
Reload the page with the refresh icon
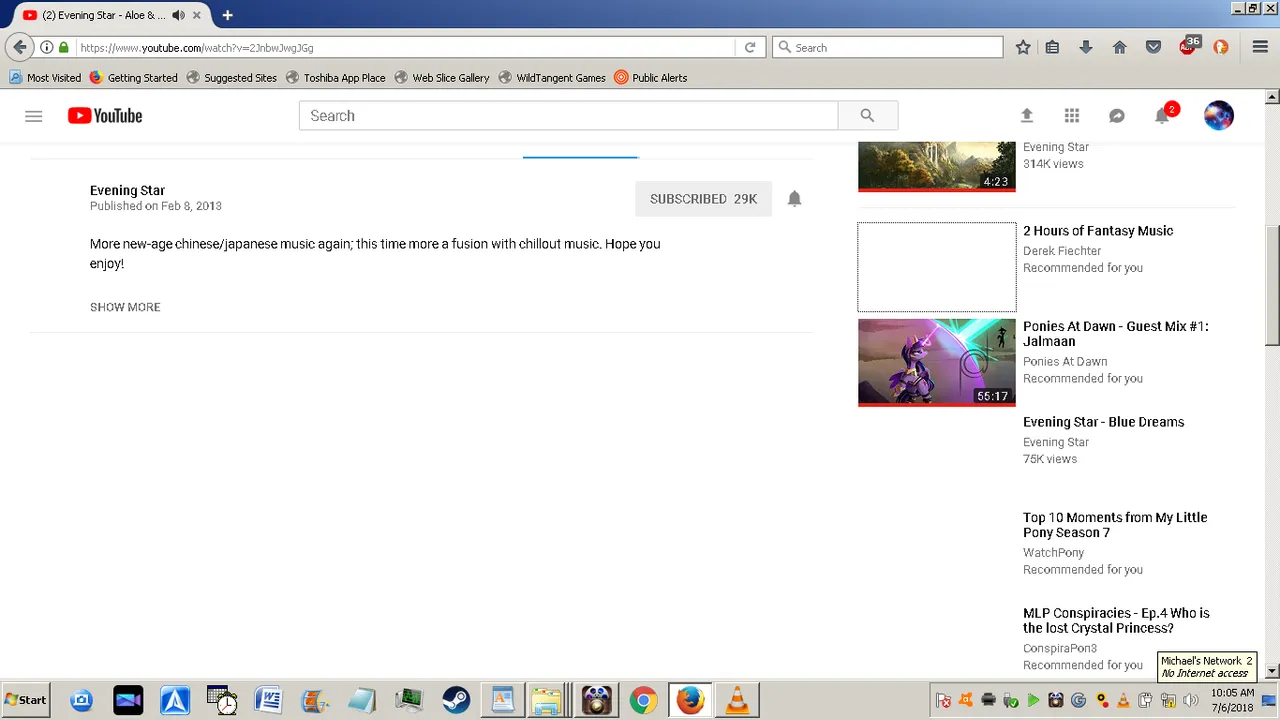coord(750,47)
